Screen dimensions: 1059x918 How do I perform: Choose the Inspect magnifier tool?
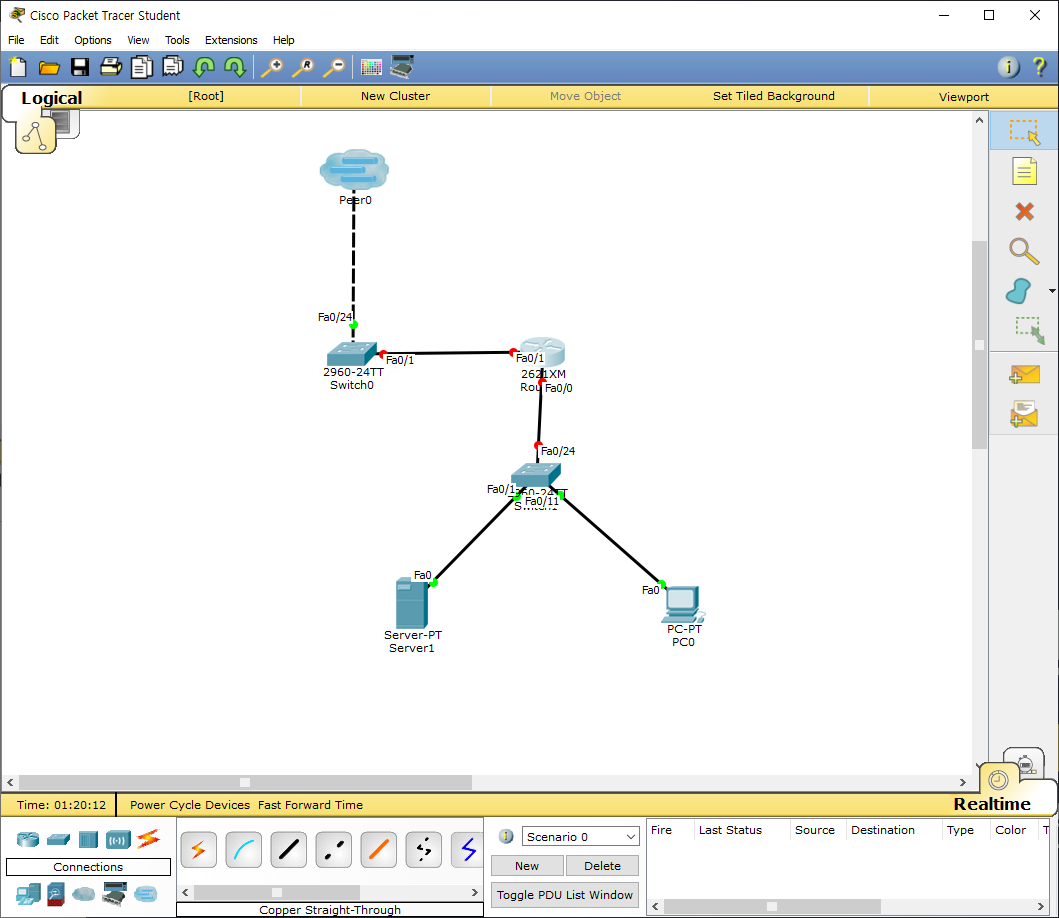(1024, 251)
